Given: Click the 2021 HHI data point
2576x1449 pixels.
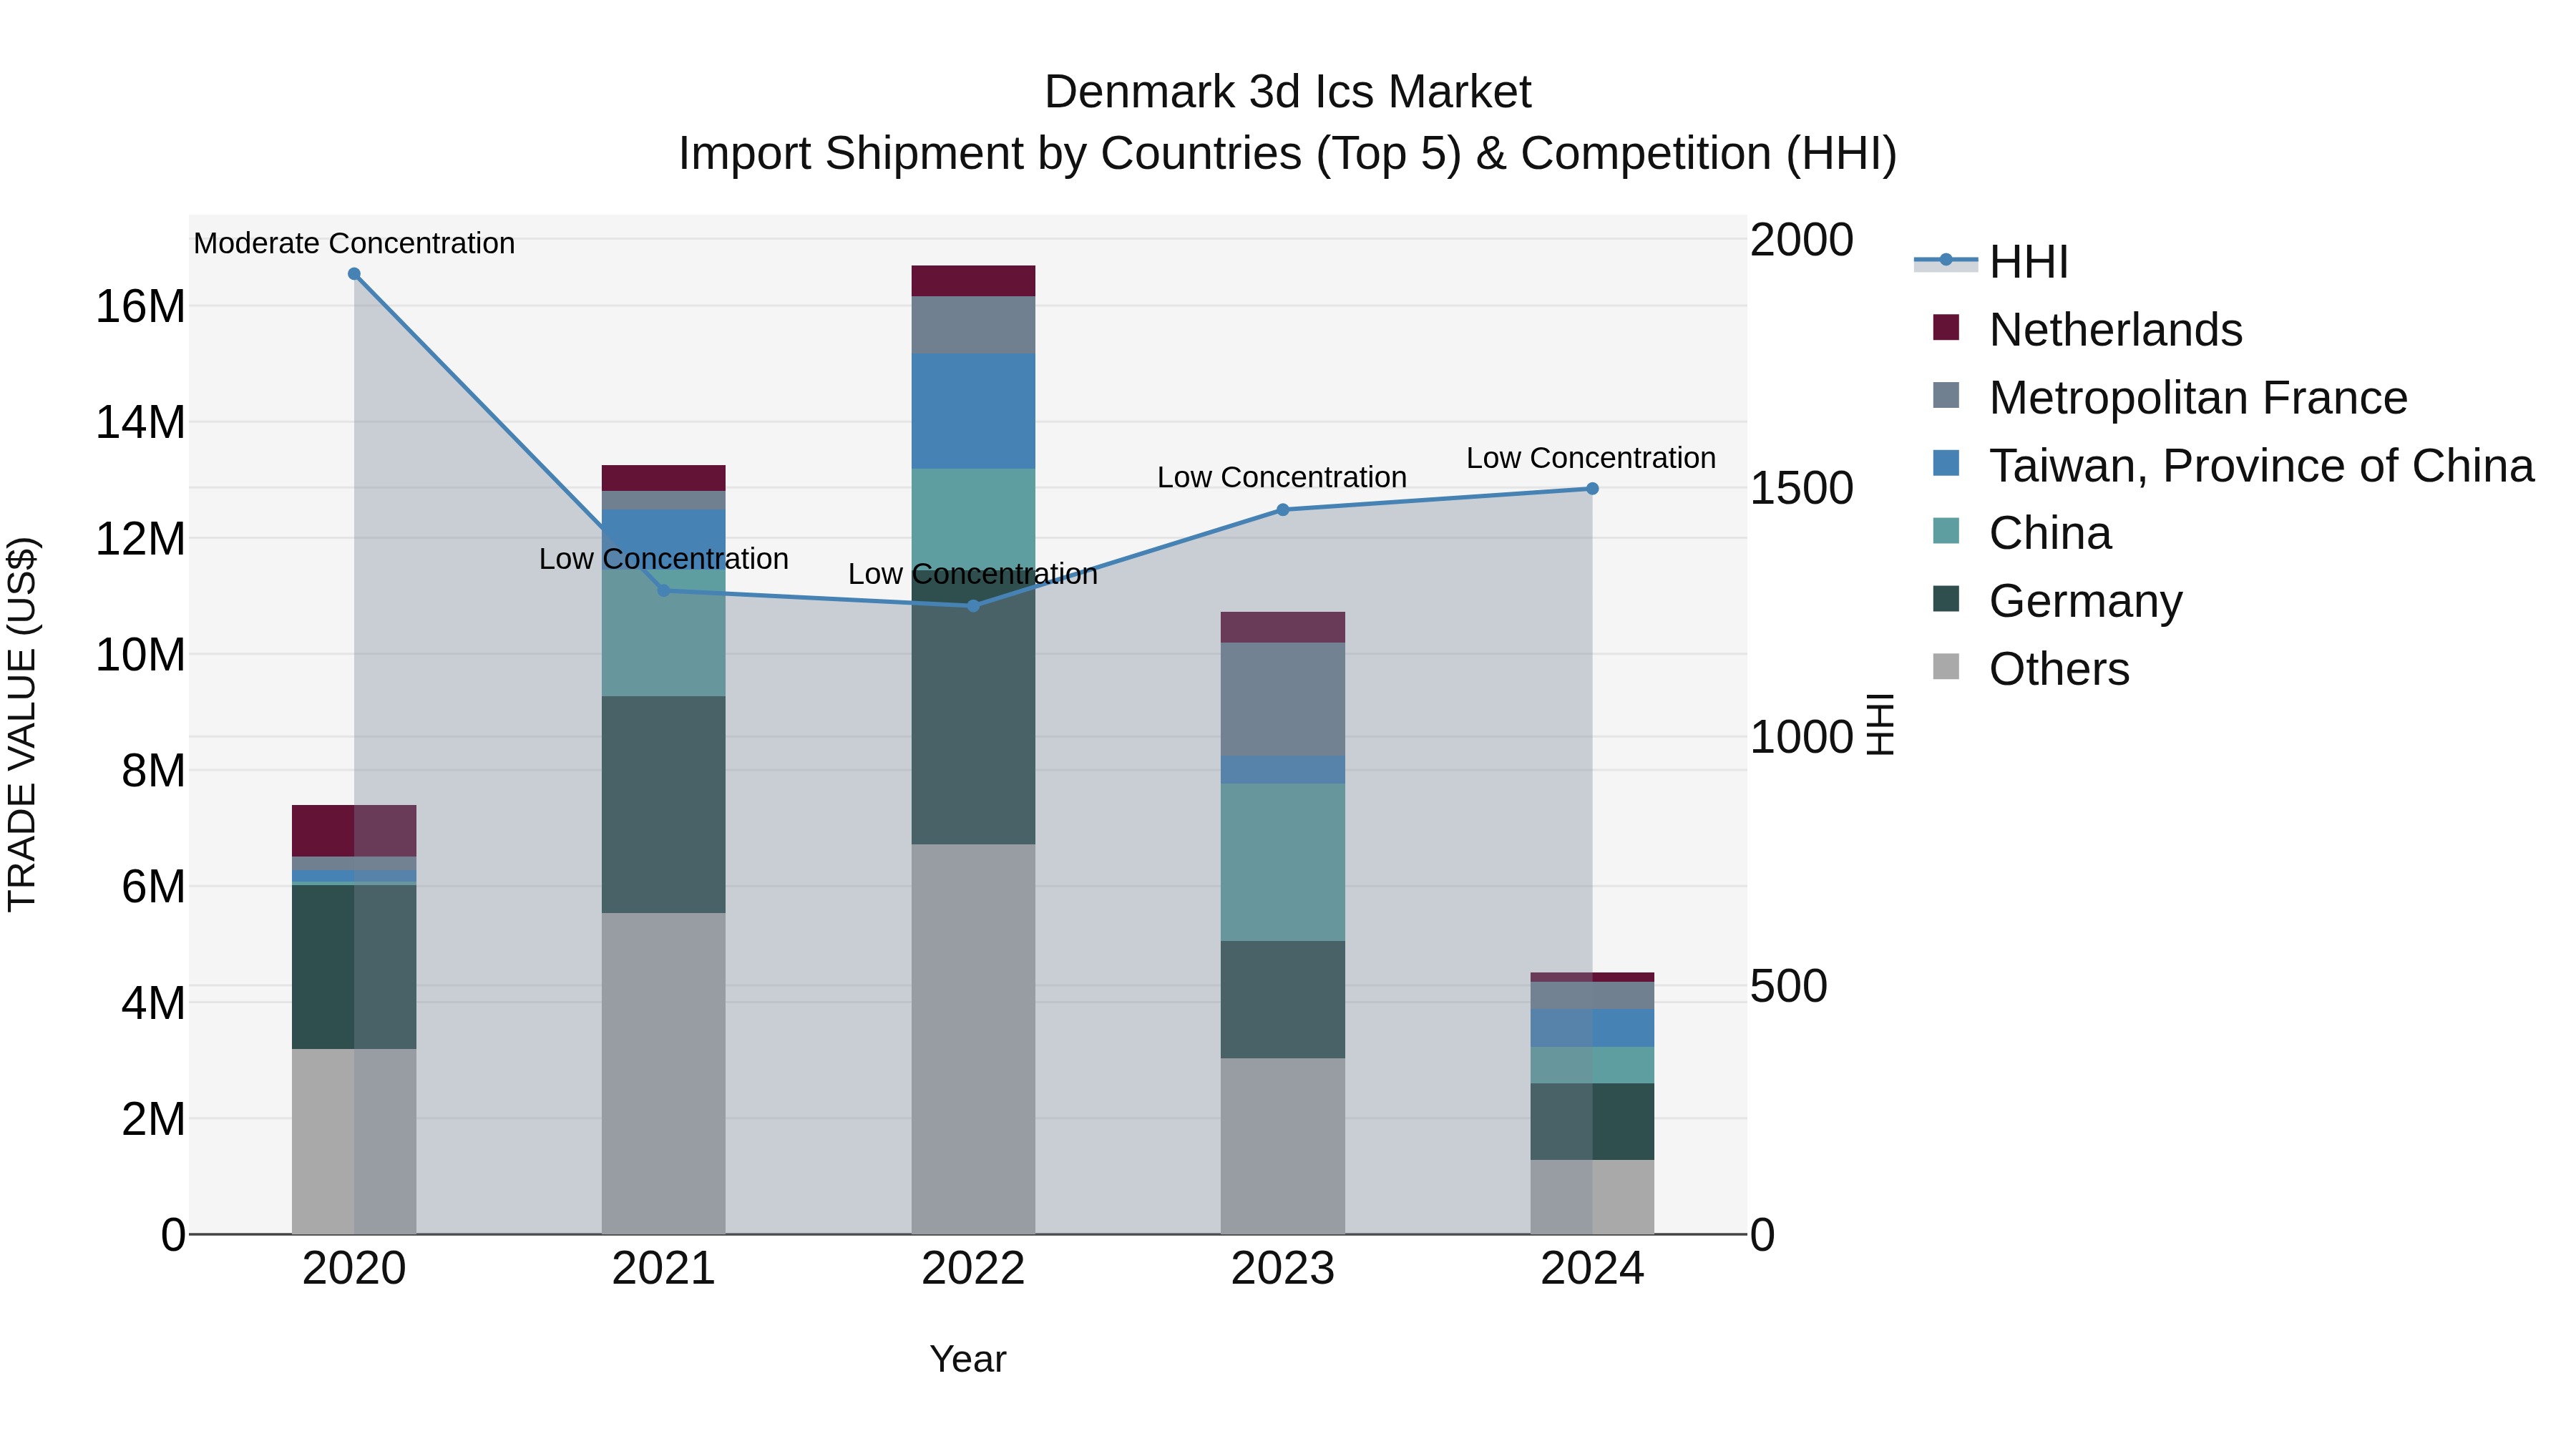Looking at the screenshot, I should (664, 590).
